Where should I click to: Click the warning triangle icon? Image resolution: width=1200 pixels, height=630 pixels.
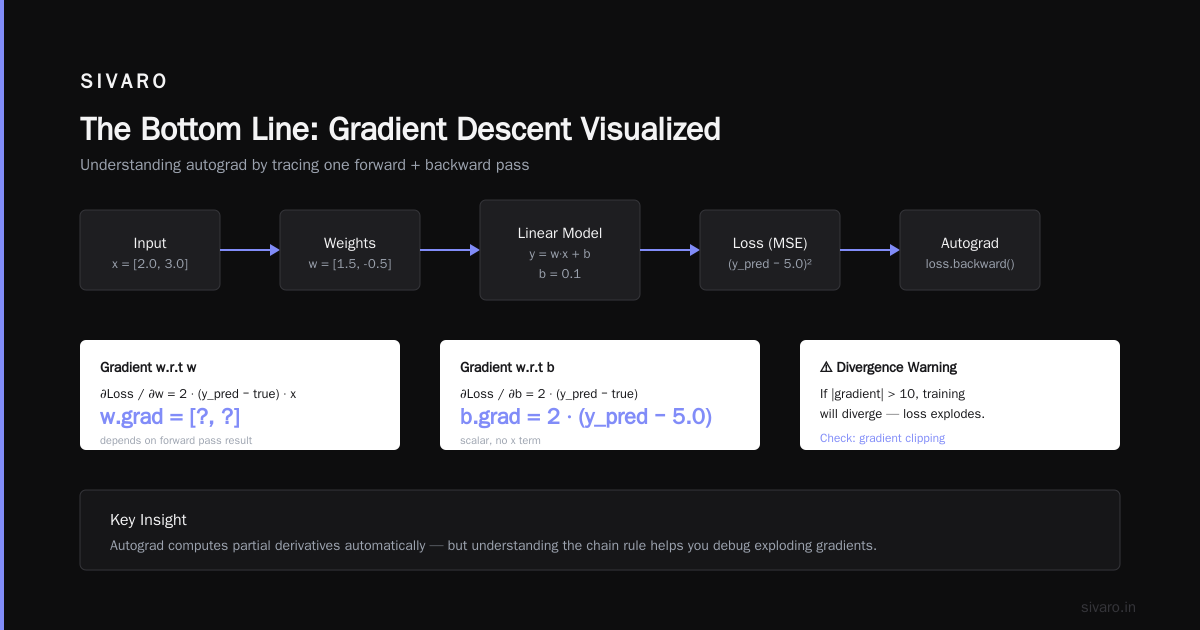point(826,367)
